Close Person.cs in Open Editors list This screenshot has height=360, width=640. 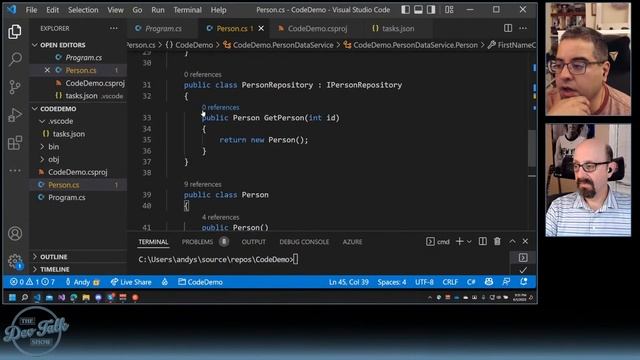47,70
